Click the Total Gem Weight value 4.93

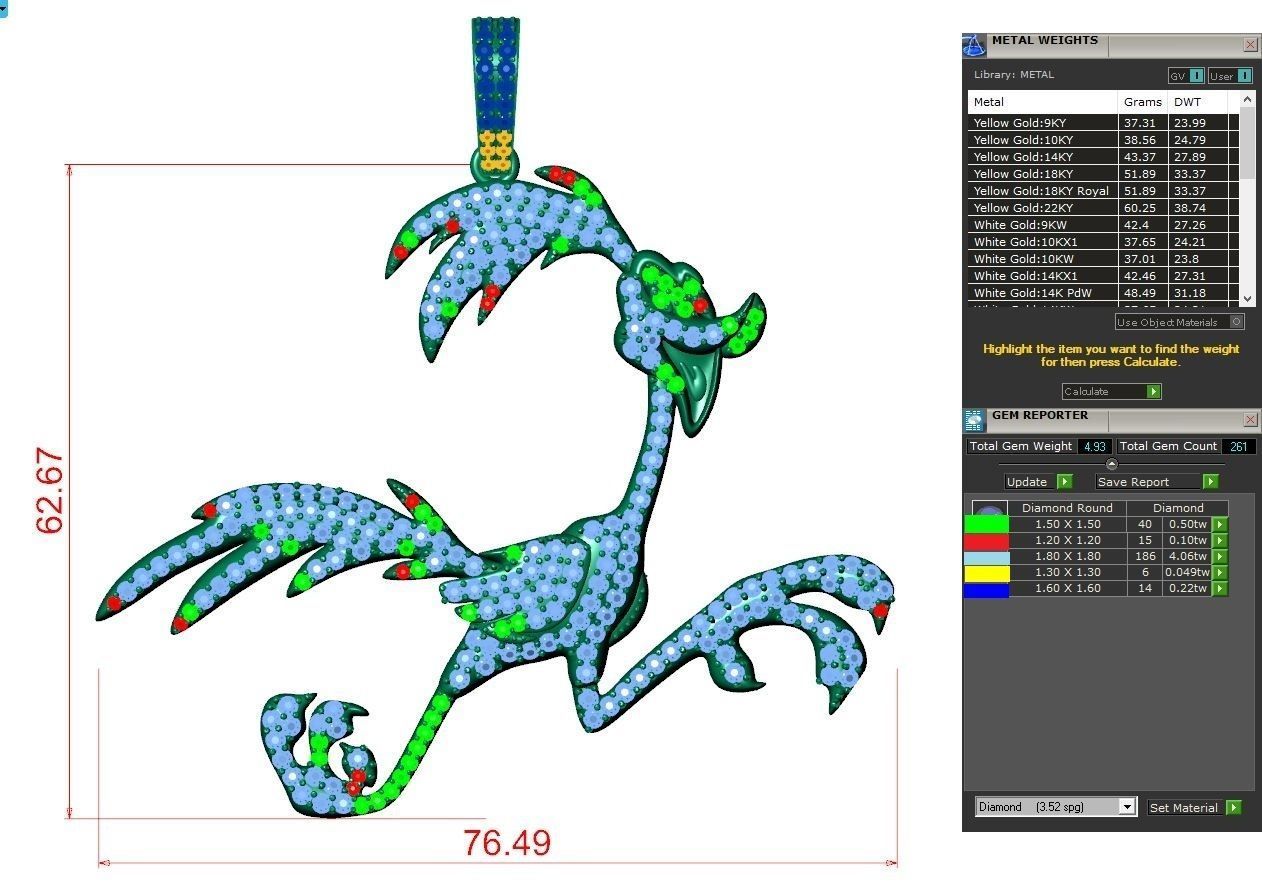1095,446
